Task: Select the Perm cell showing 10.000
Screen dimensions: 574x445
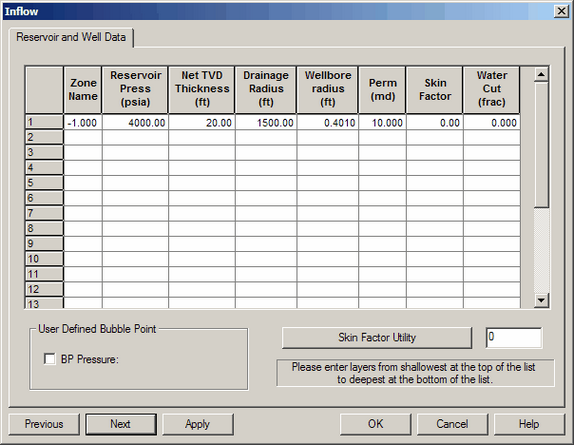Action: click(x=383, y=122)
